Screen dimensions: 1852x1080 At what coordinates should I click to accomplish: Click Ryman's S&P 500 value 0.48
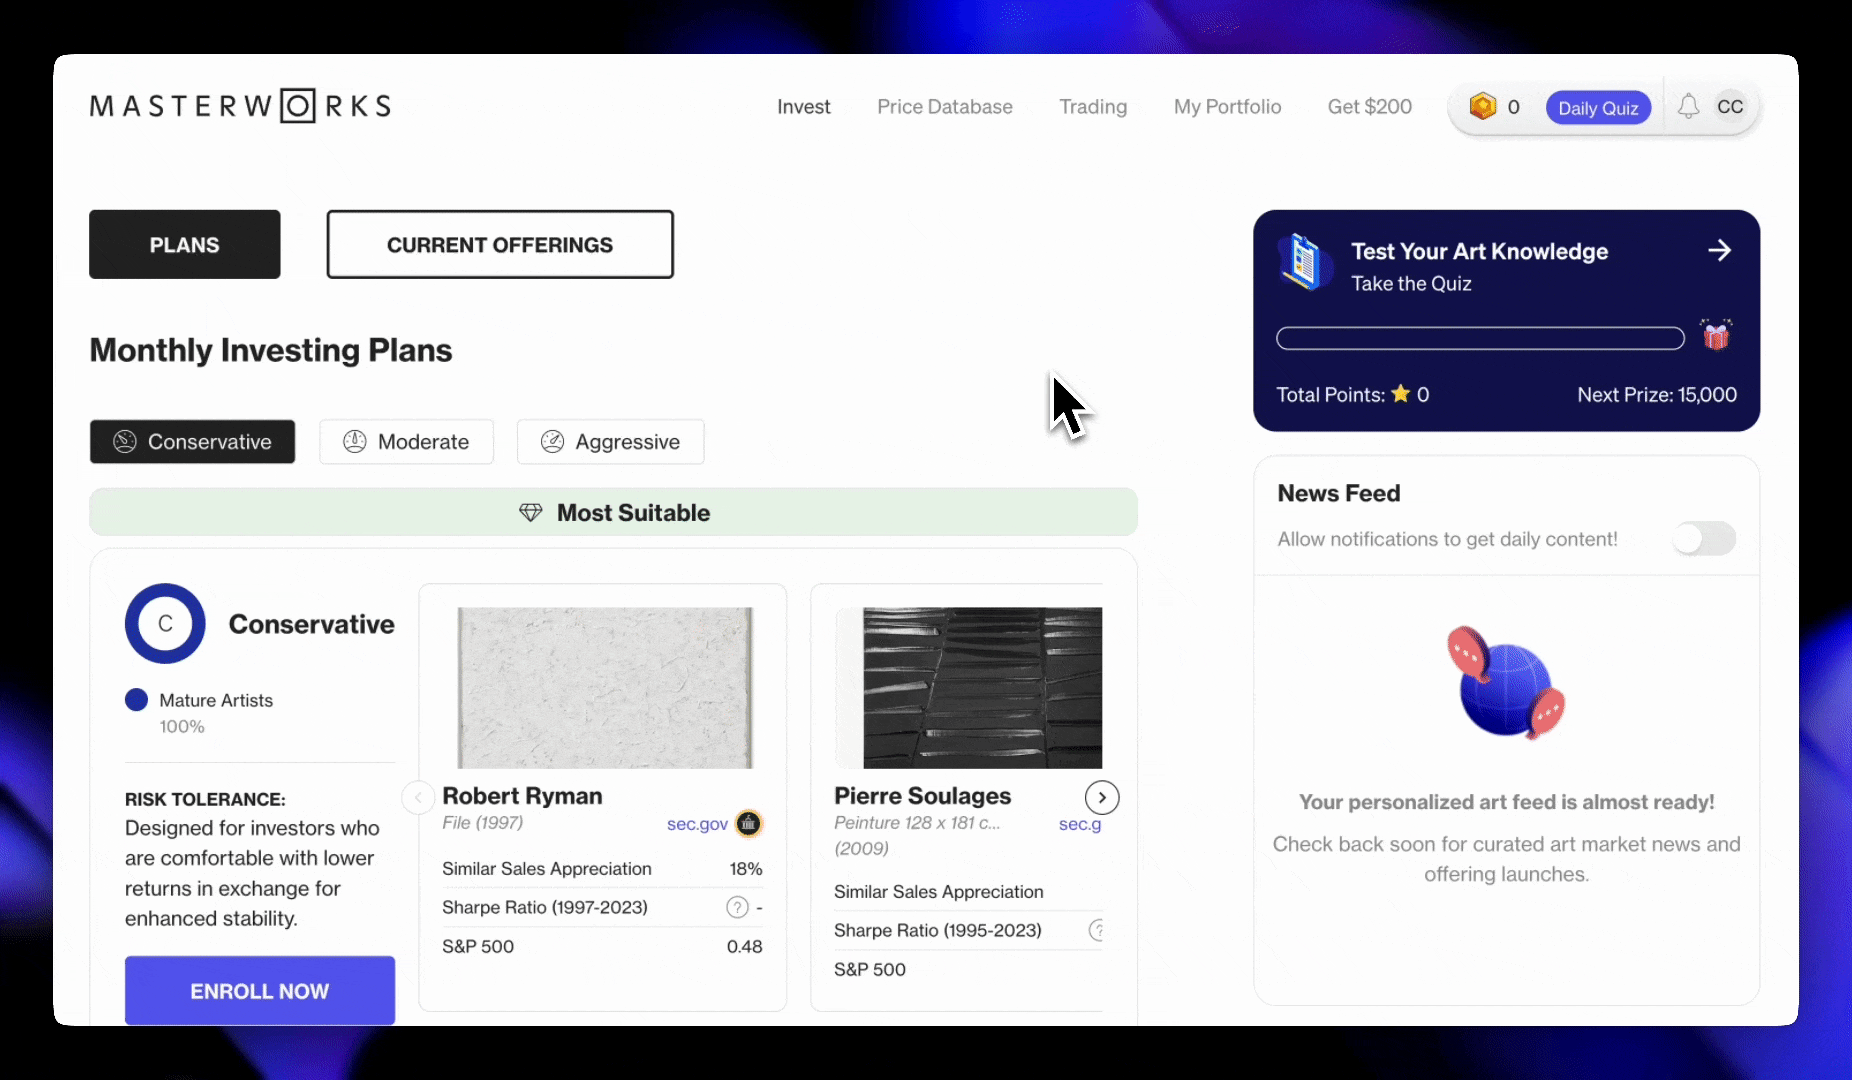click(744, 946)
